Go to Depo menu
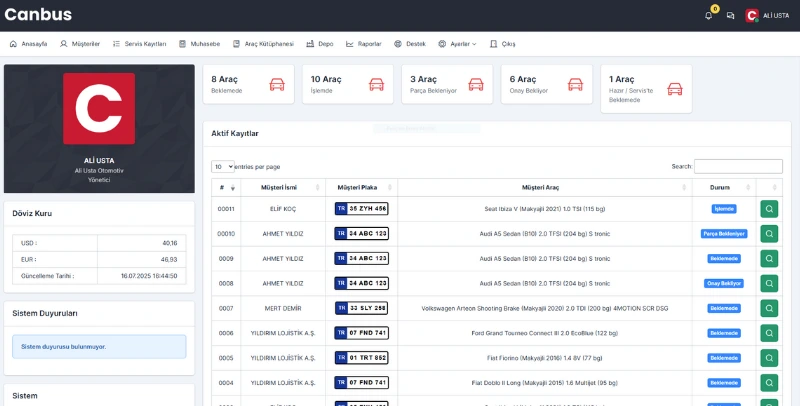This screenshot has width=800, height=406. click(319, 44)
